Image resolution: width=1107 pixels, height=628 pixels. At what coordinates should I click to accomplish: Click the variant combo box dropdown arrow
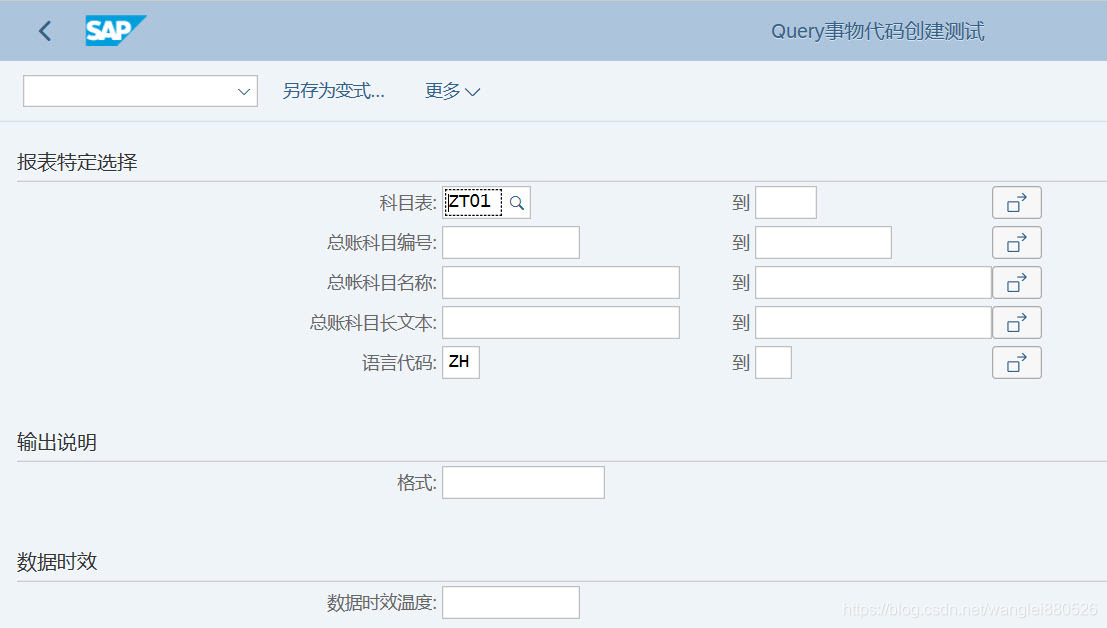coord(245,90)
